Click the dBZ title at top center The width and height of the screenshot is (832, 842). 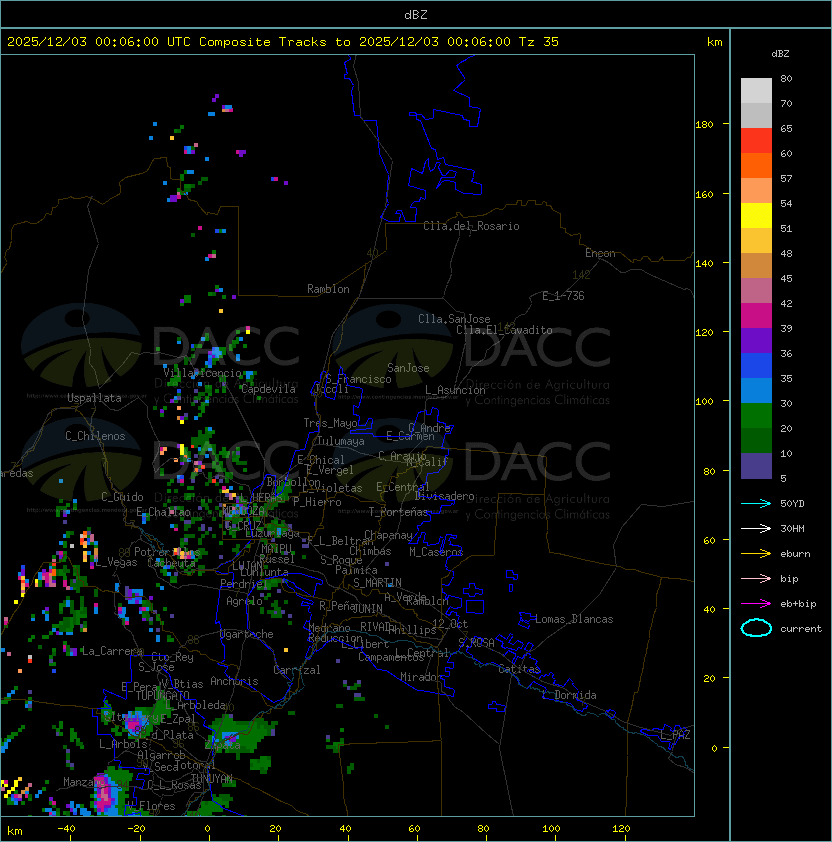pyautogui.click(x=416, y=15)
